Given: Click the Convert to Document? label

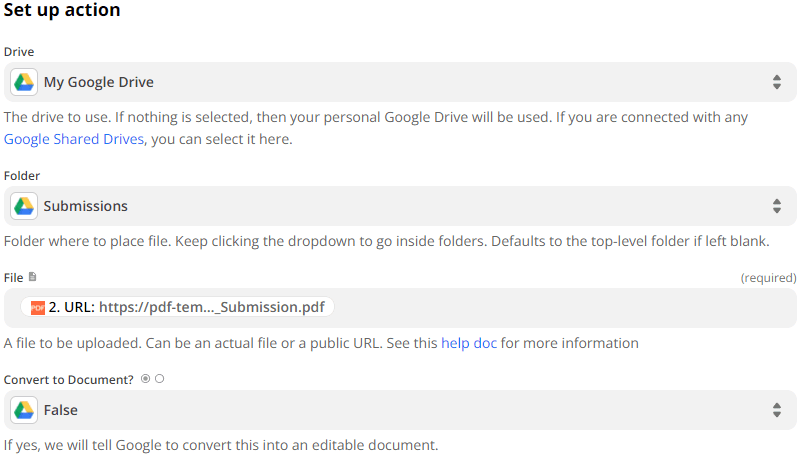Looking at the screenshot, I should [x=69, y=380].
